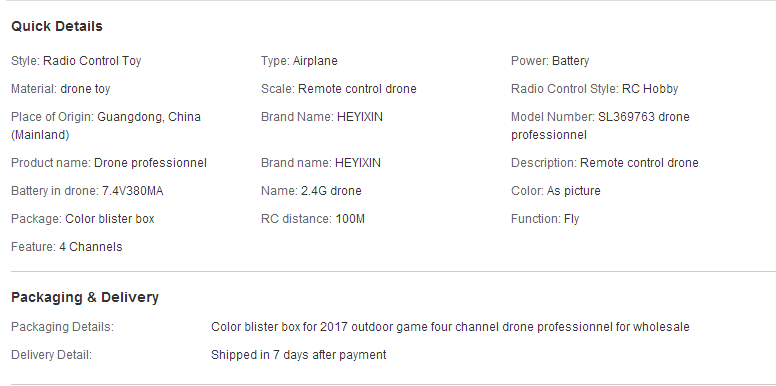Image resolution: width=776 pixels, height=386 pixels.
Task: Click Description: Remote control drone entry
Action: tap(604, 163)
